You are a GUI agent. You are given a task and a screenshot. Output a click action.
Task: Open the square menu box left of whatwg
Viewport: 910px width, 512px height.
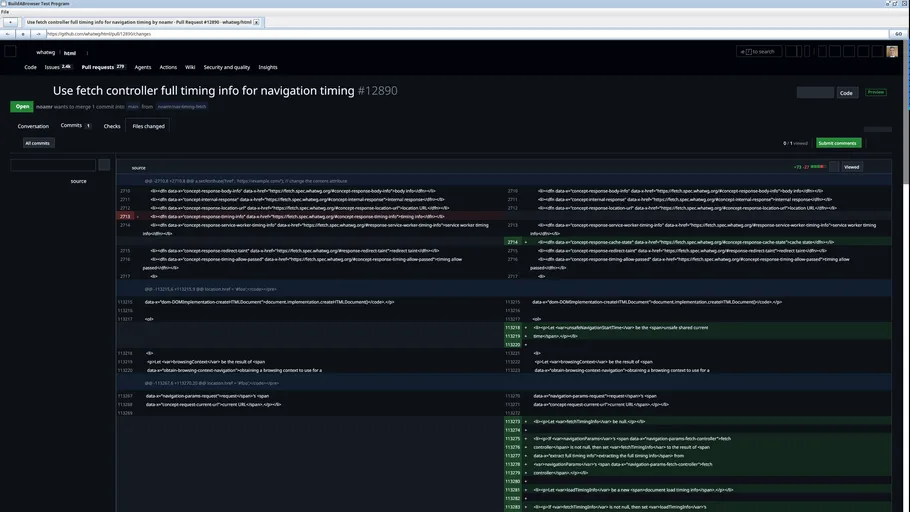[x=10, y=52]
